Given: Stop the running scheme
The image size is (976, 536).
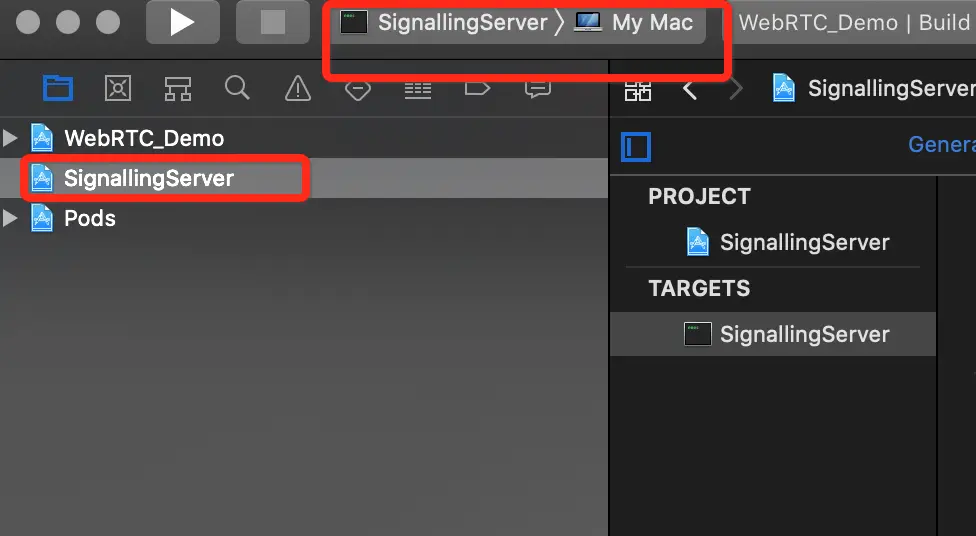Looking at the screenshot, I should (x=272, y=22).
